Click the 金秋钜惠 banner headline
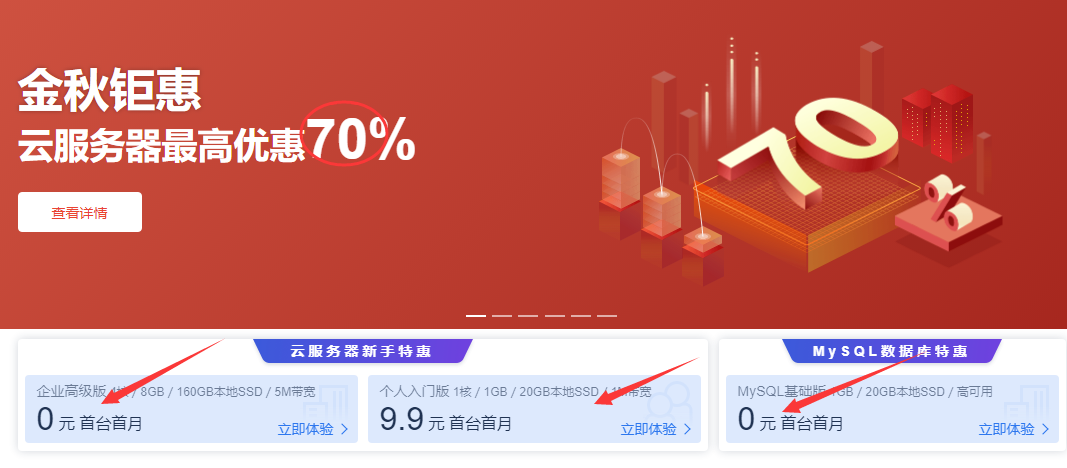Viewport: 1067px width, 468px height. pyautogui.click(x=110, y=91)
